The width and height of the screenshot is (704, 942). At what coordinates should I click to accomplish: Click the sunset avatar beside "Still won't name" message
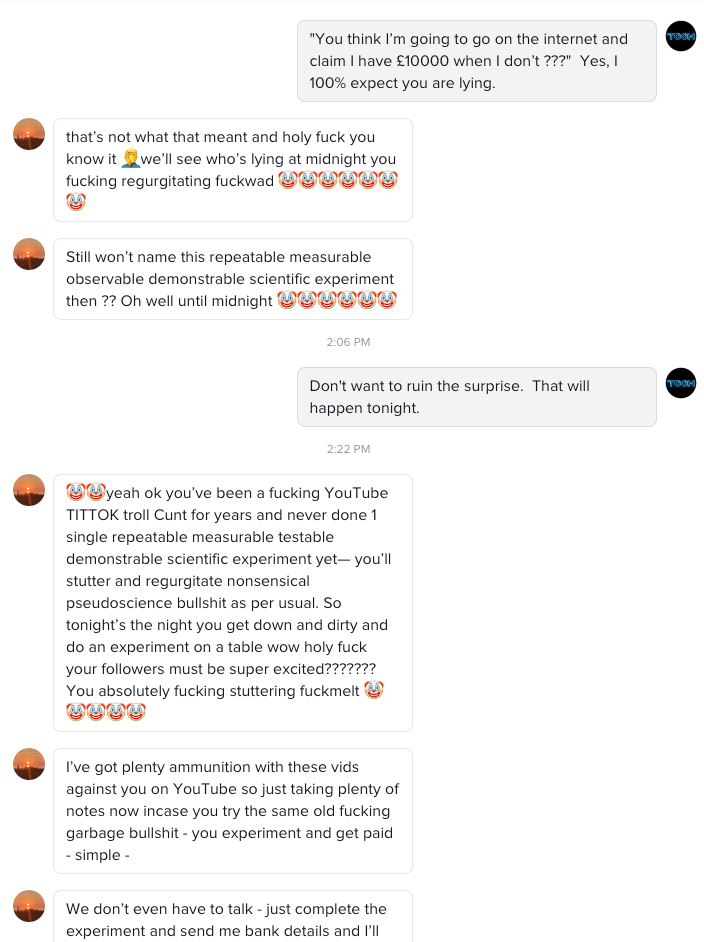coord(29,254)
